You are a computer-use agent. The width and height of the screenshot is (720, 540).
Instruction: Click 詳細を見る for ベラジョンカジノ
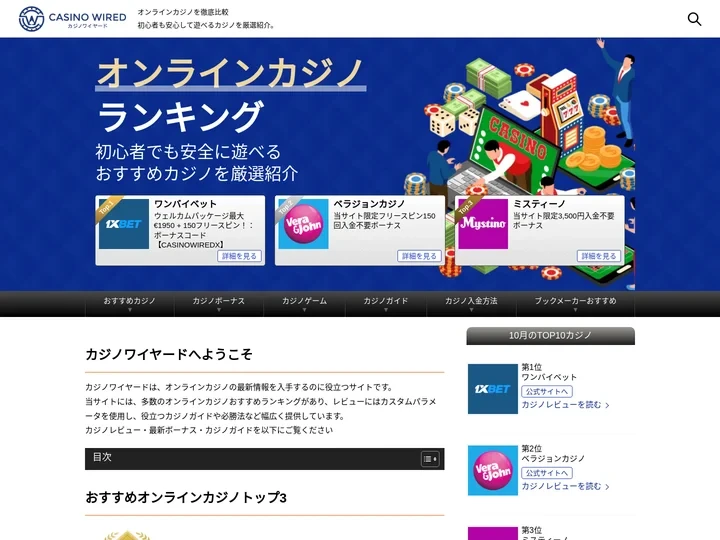tap(419, 256)
